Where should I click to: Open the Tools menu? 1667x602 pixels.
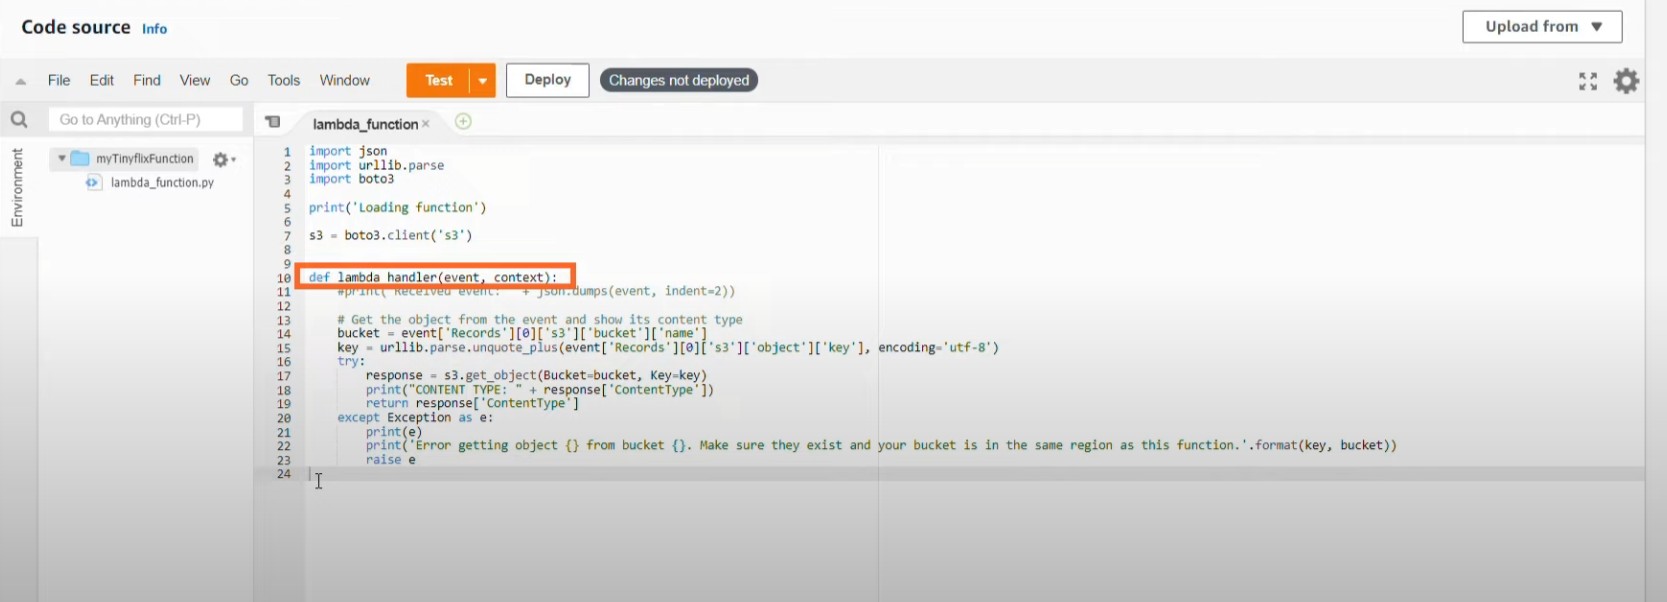coord(283,80)
